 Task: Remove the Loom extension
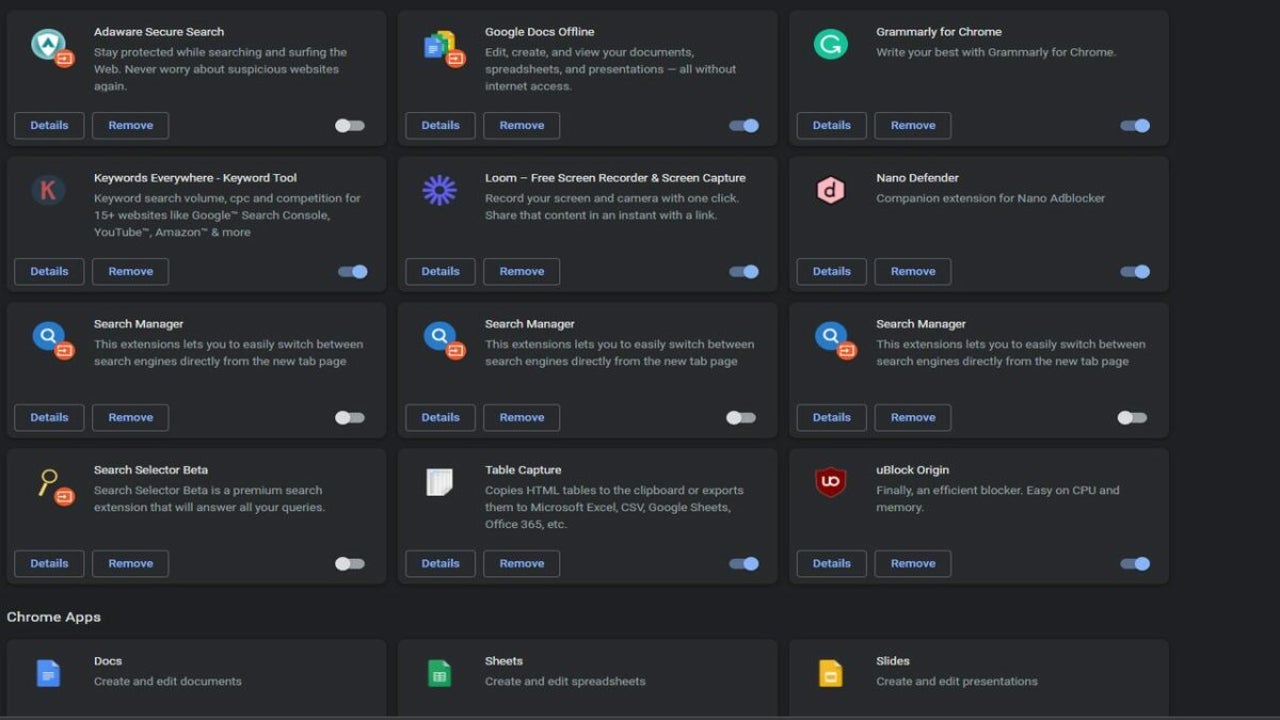point(521,272)
